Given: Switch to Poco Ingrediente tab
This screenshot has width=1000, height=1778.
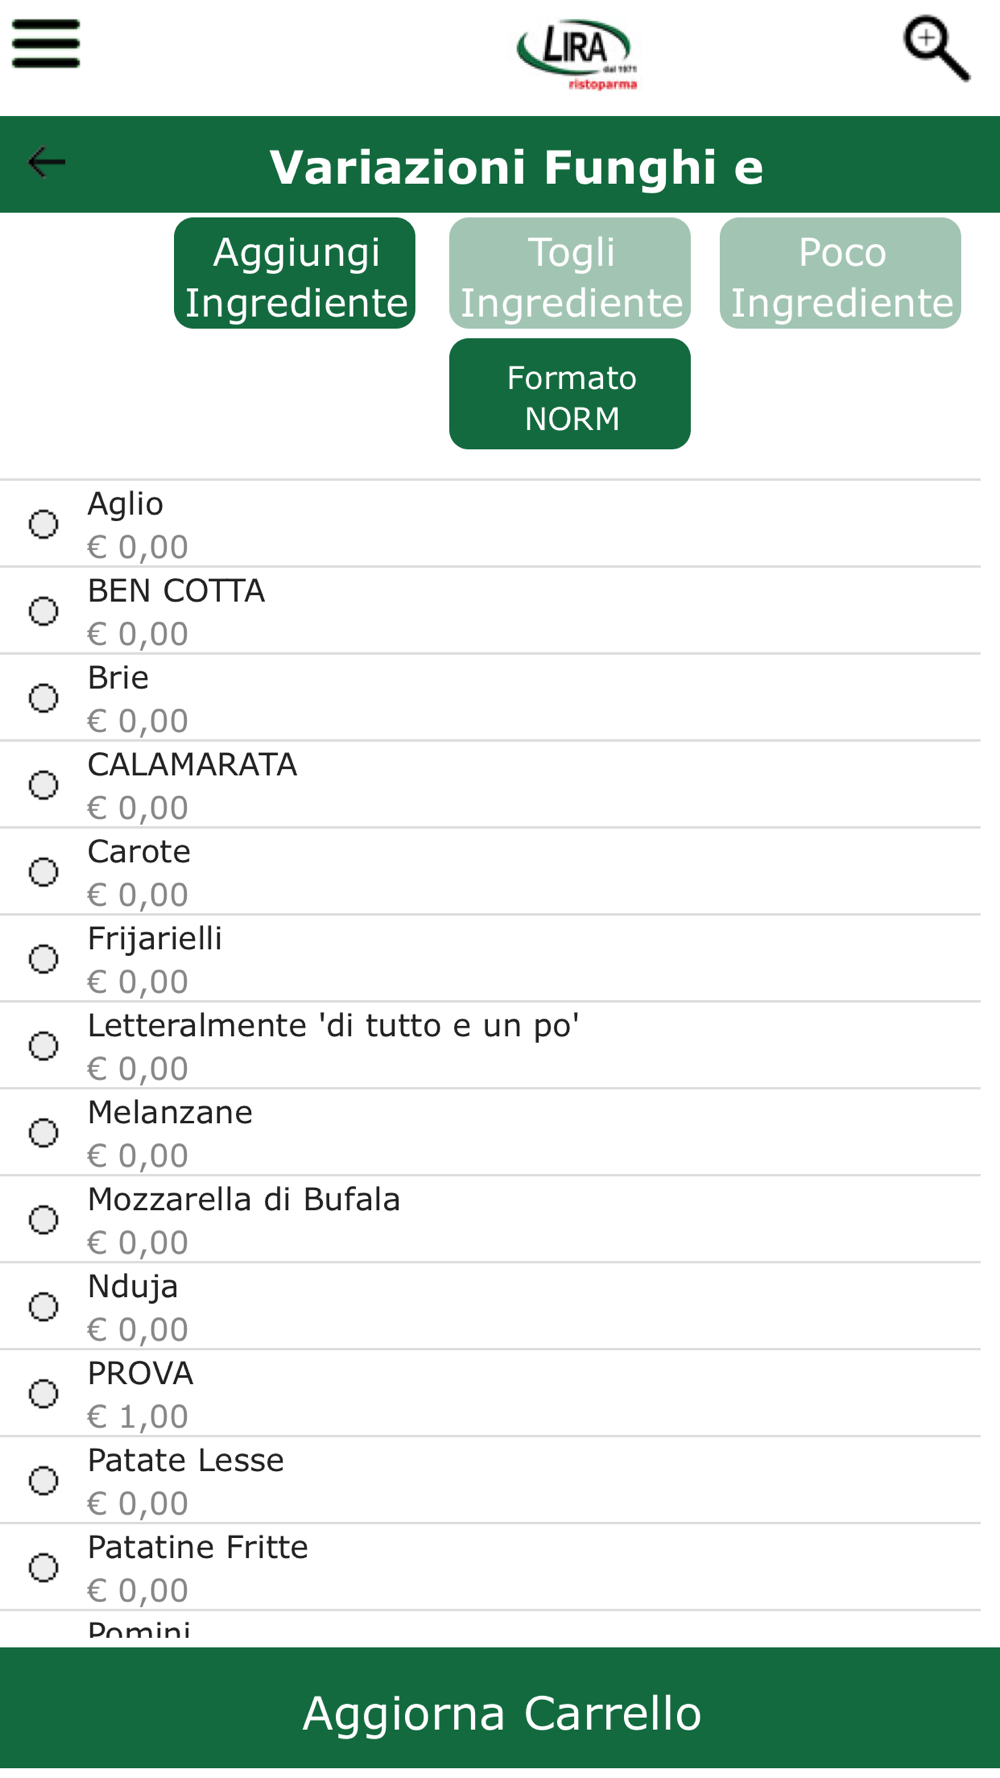Looking at the screenshot, I should coord(841,274).
